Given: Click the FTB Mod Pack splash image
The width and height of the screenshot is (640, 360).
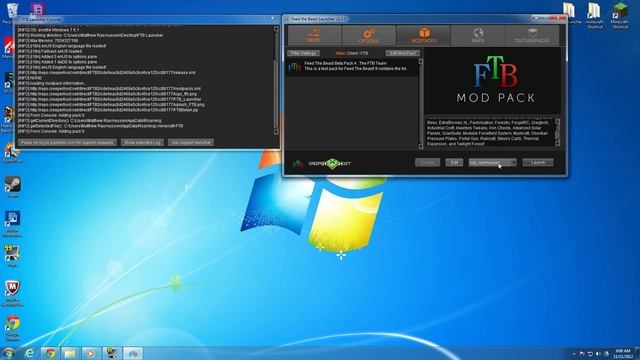Looking at the screenshot, I should tap(493, 81).
